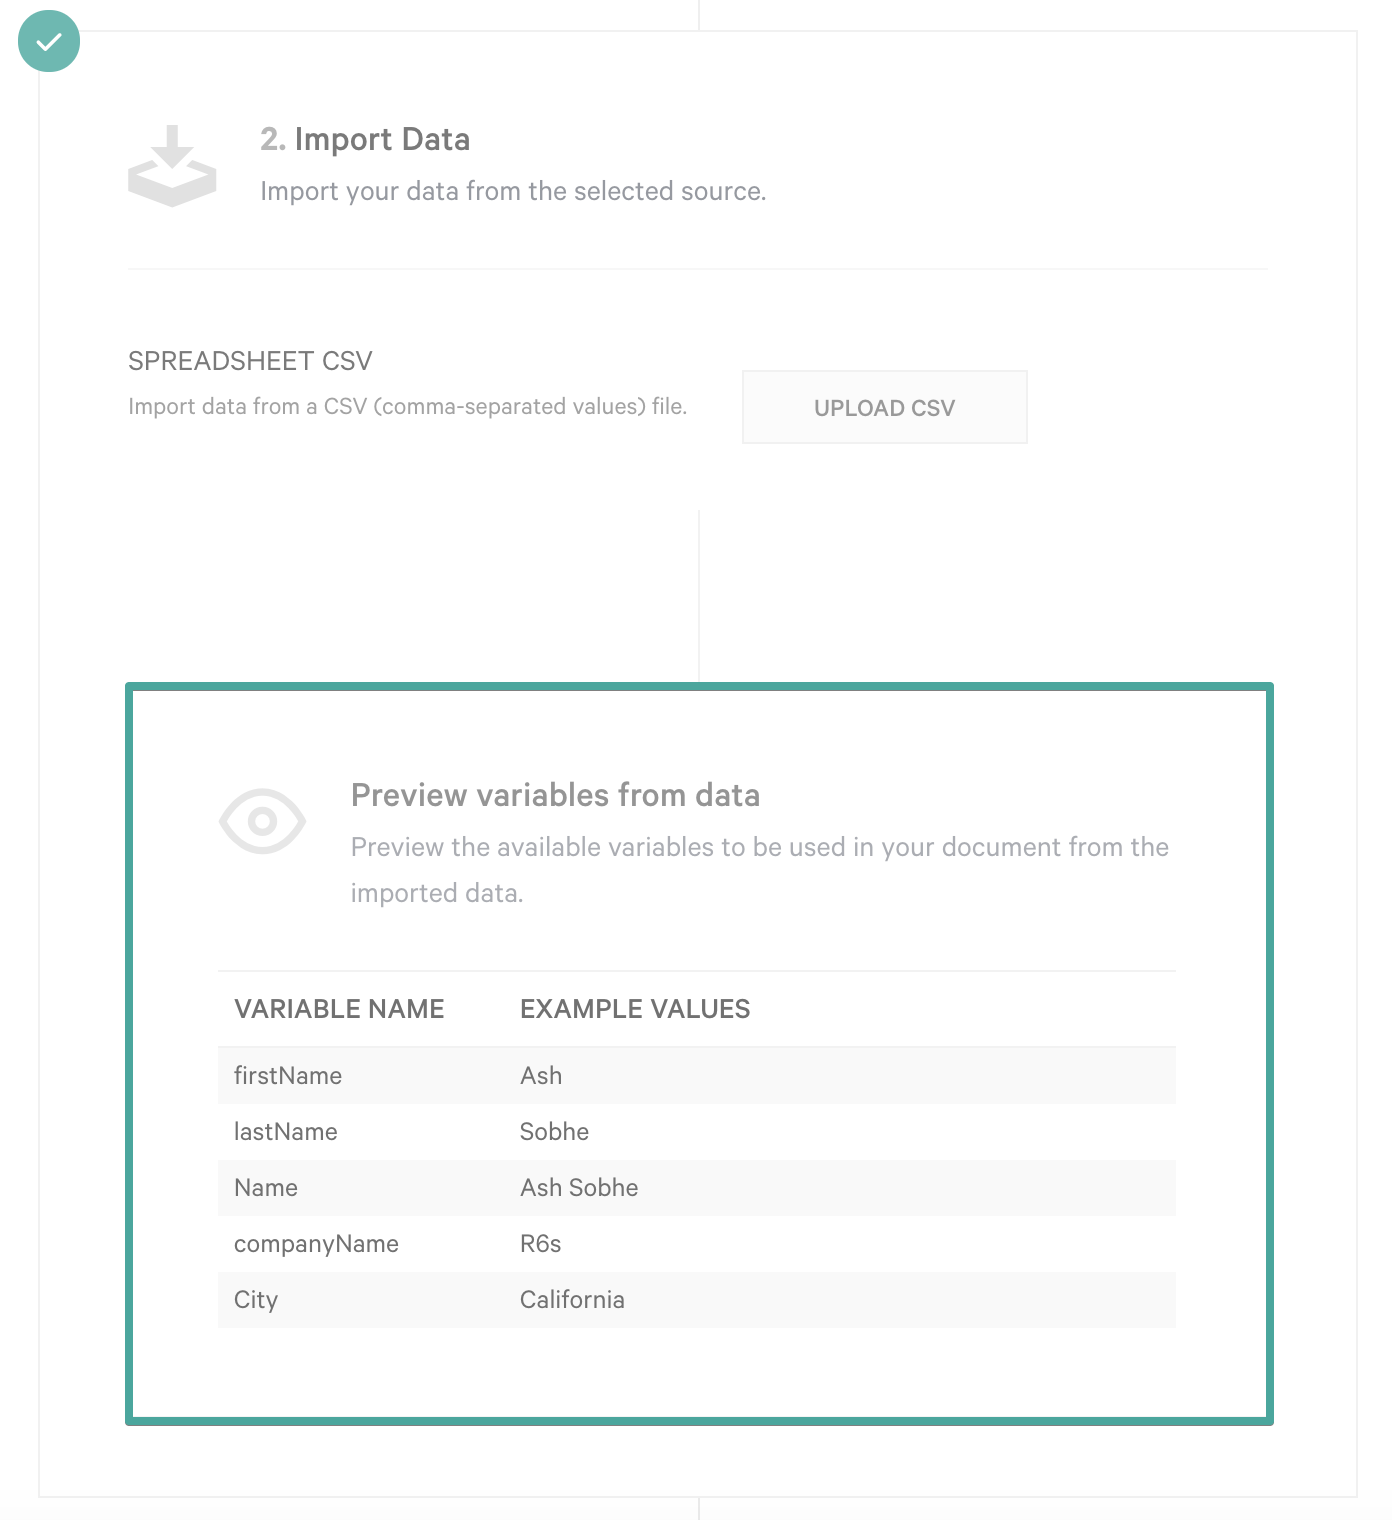Select the firstName variable row
The width and height of the screenshot is (1392, 1520).
click(x=287, y=1075)
